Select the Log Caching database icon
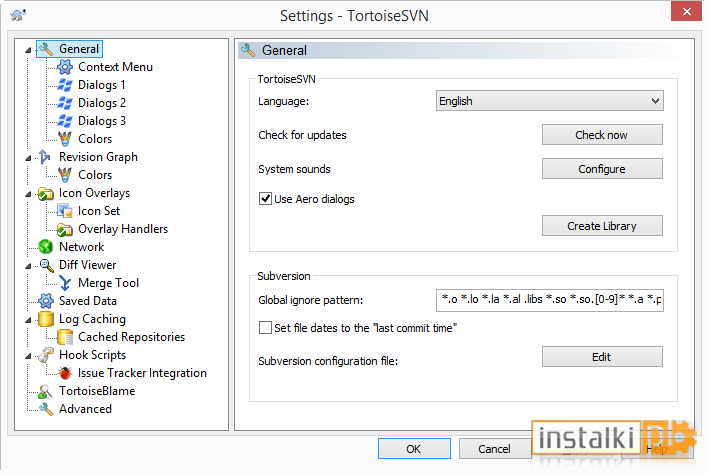 pyautogui.click(x=46, y=319)
